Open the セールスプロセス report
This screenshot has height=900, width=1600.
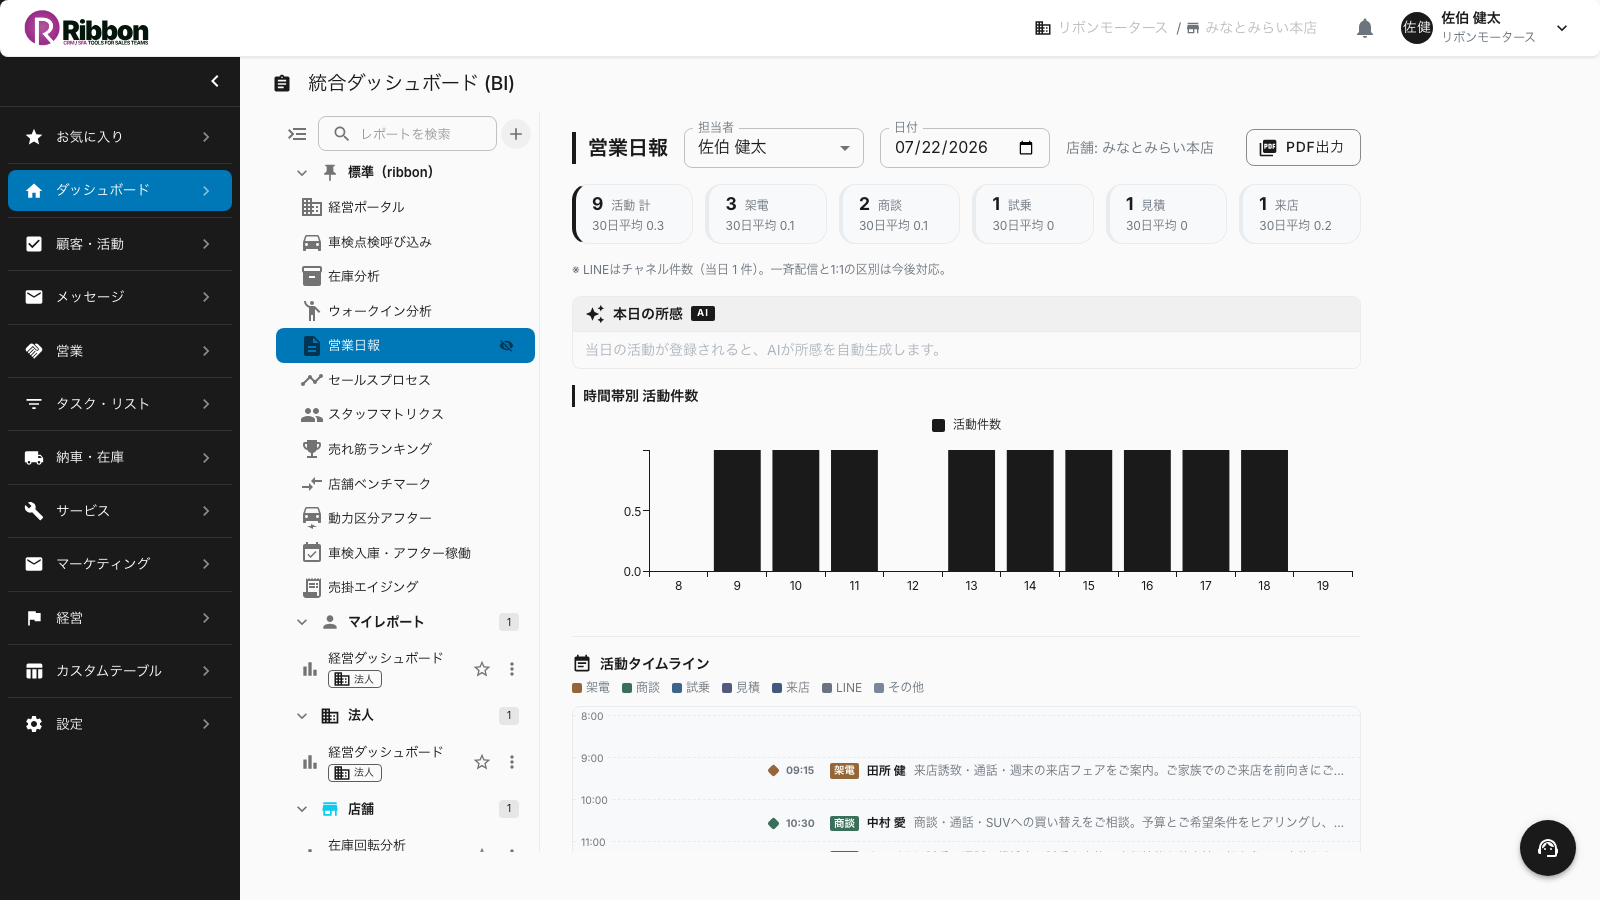tap(405, 380)
